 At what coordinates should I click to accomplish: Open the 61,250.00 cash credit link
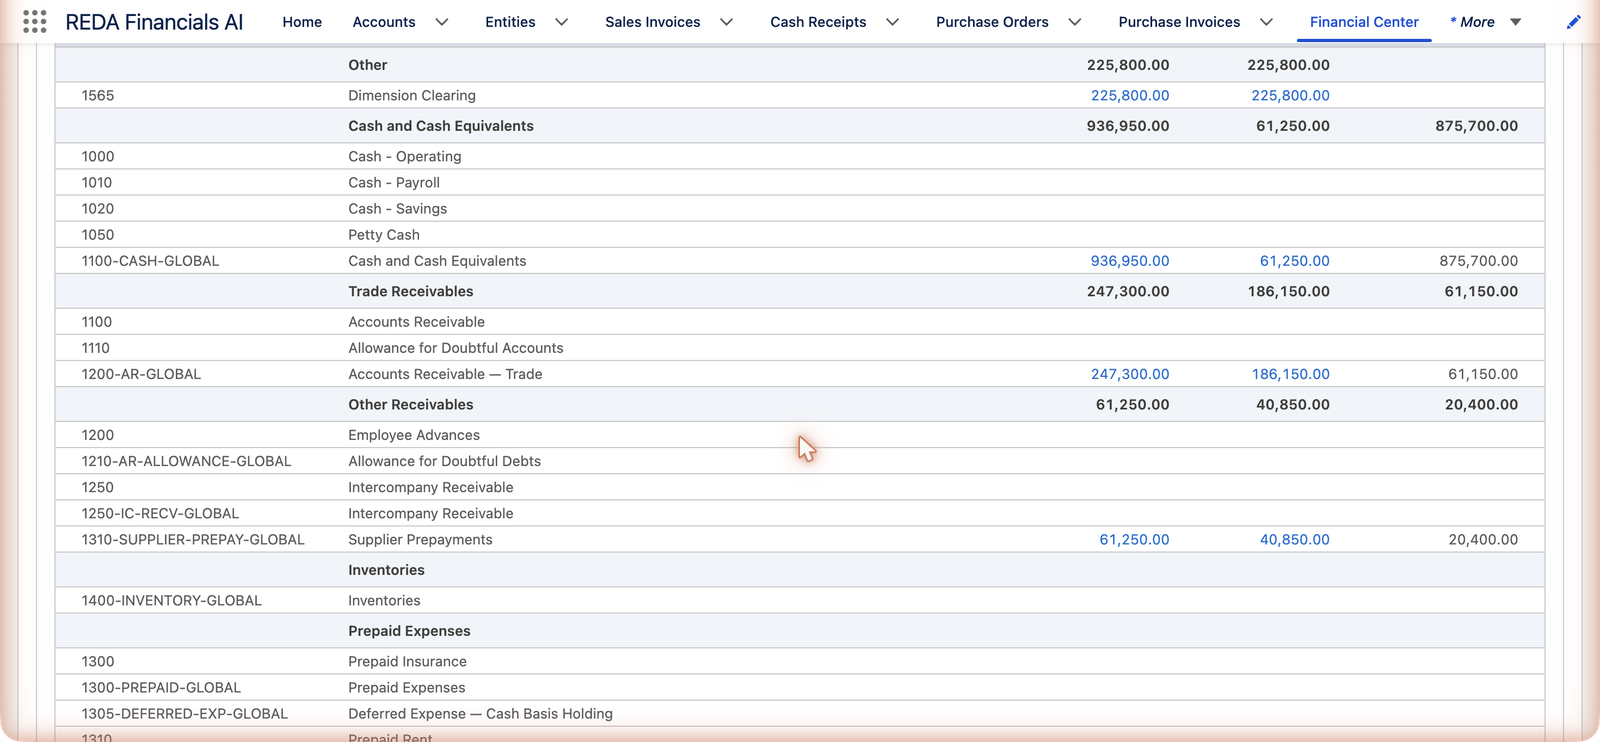click(x=1295, y=261)
